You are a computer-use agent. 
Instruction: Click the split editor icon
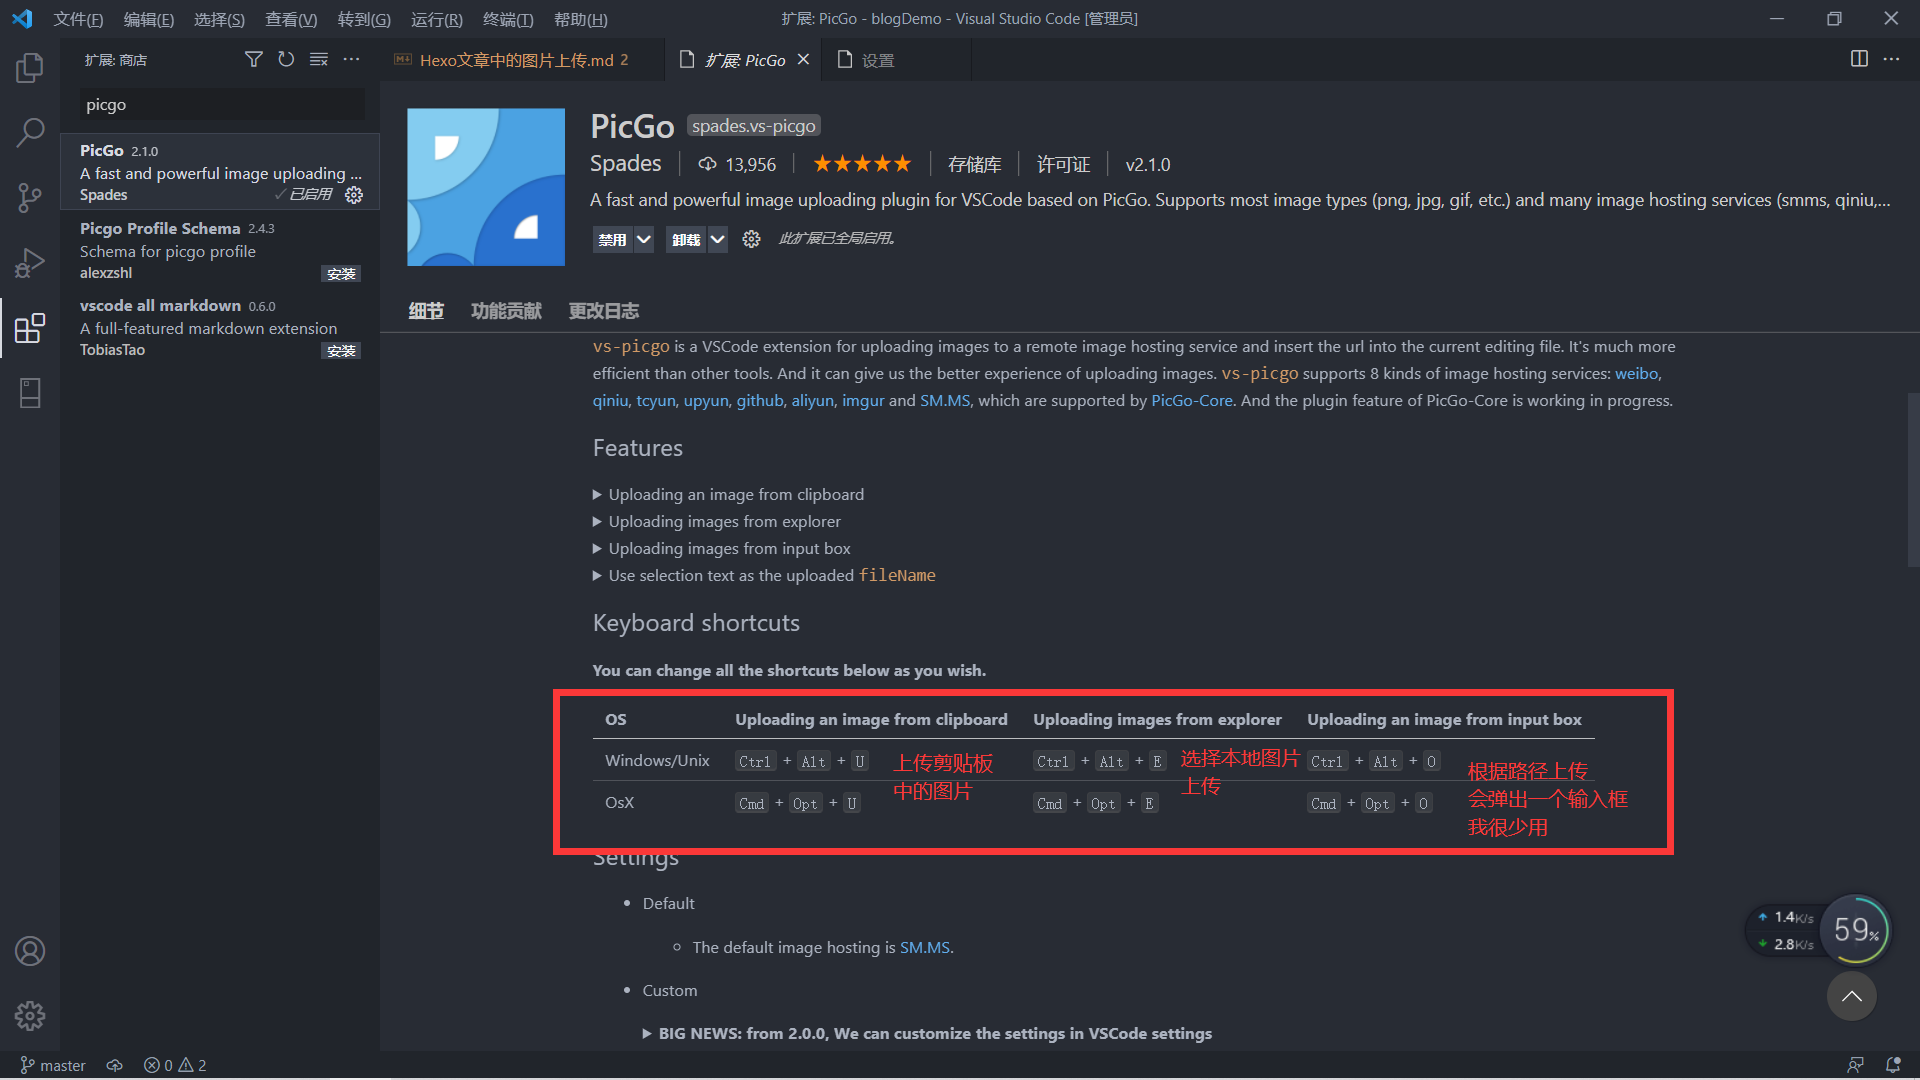coord(1859,59)
